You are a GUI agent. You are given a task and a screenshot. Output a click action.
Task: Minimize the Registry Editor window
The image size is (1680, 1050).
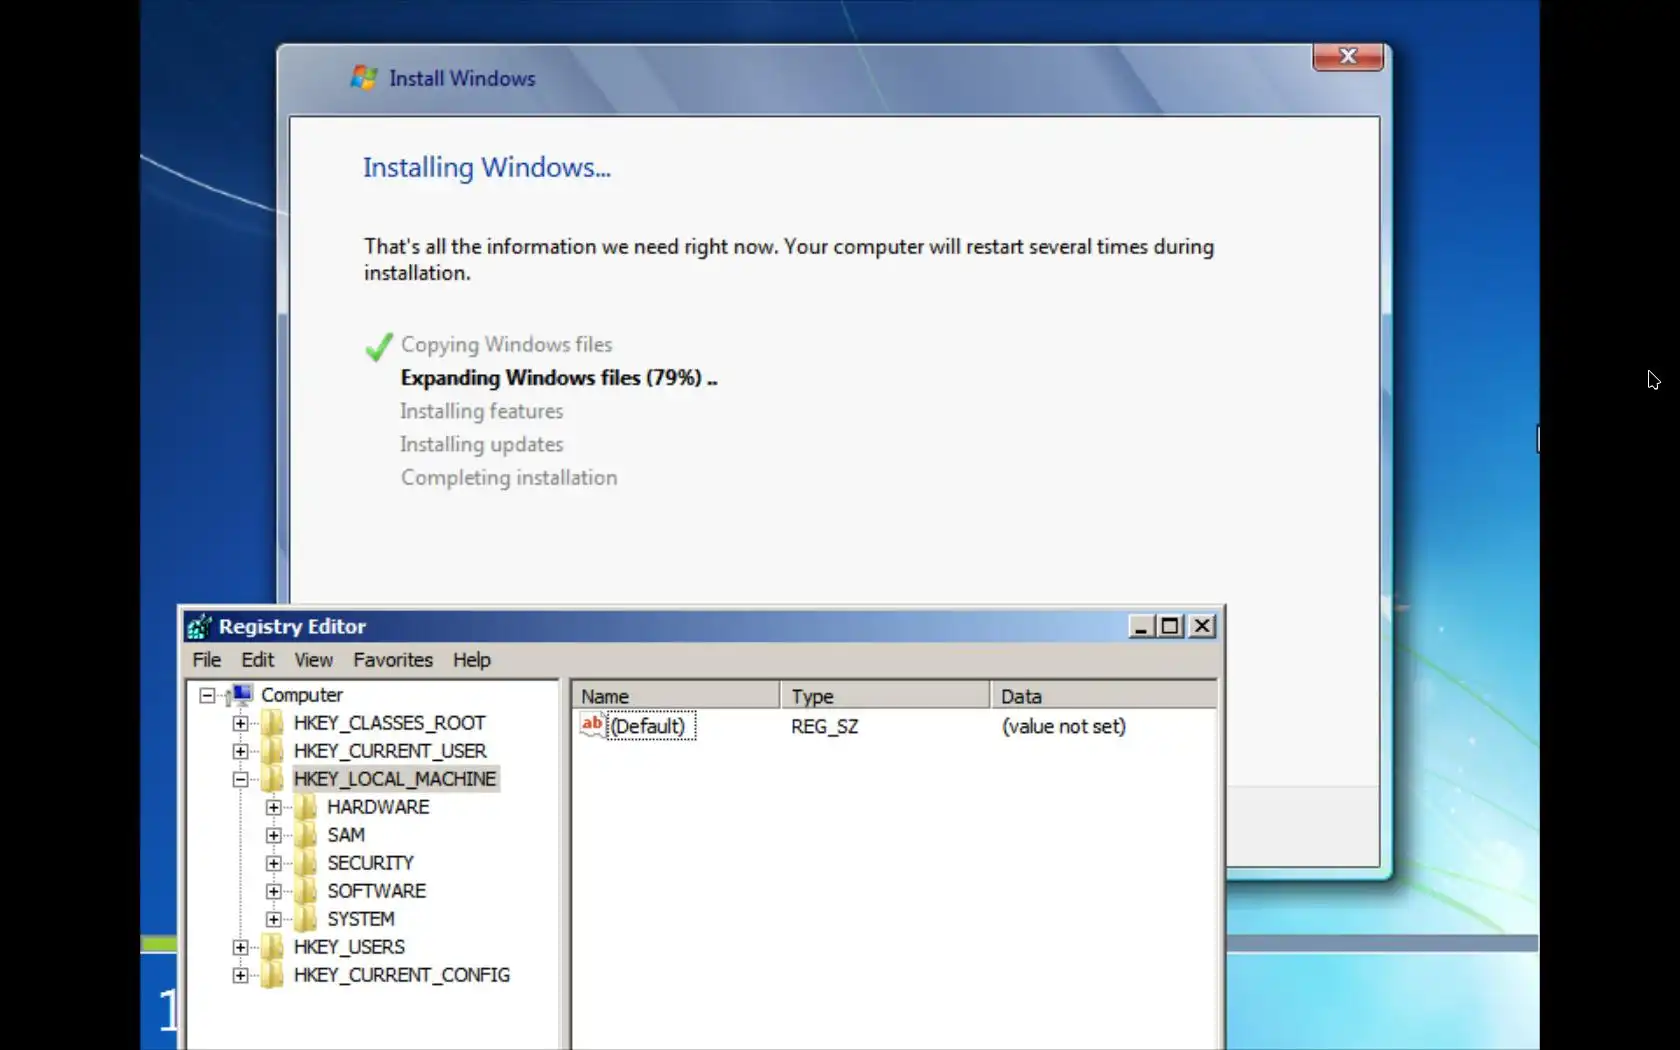tap(1141, 626)
